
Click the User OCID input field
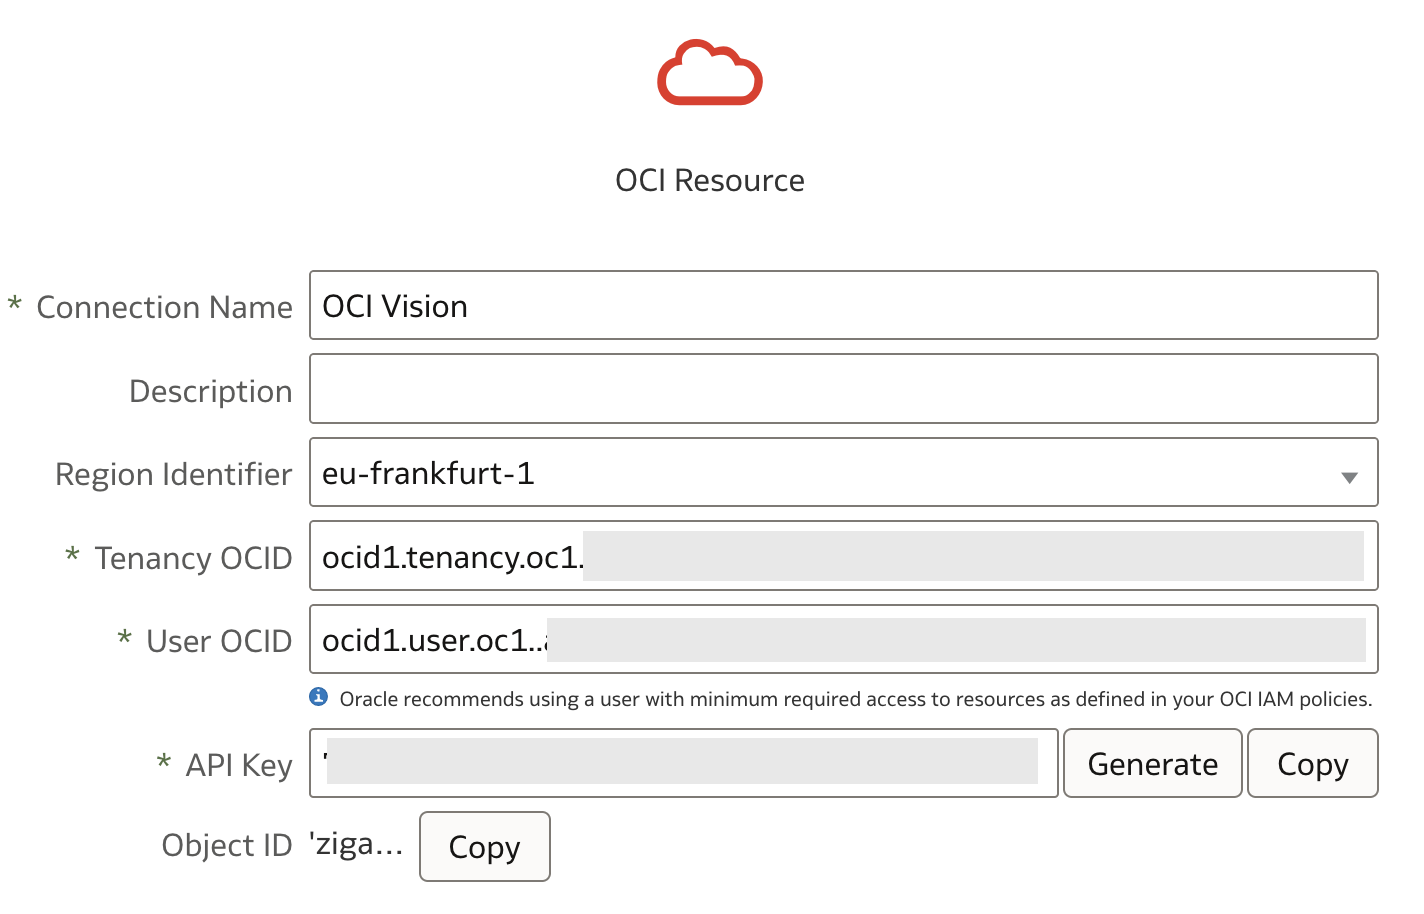pyautogui.click(x=844, y=639)
